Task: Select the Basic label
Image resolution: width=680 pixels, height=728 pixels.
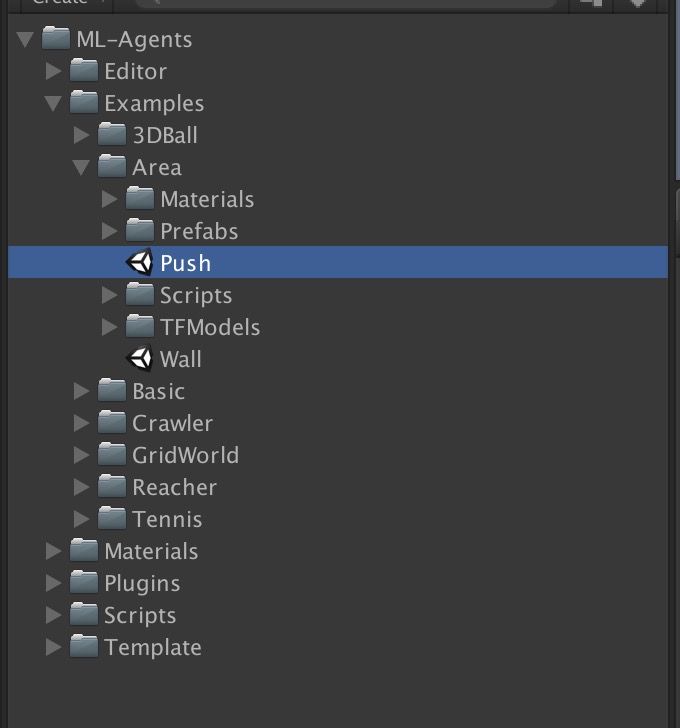Action: coord(158,392)
